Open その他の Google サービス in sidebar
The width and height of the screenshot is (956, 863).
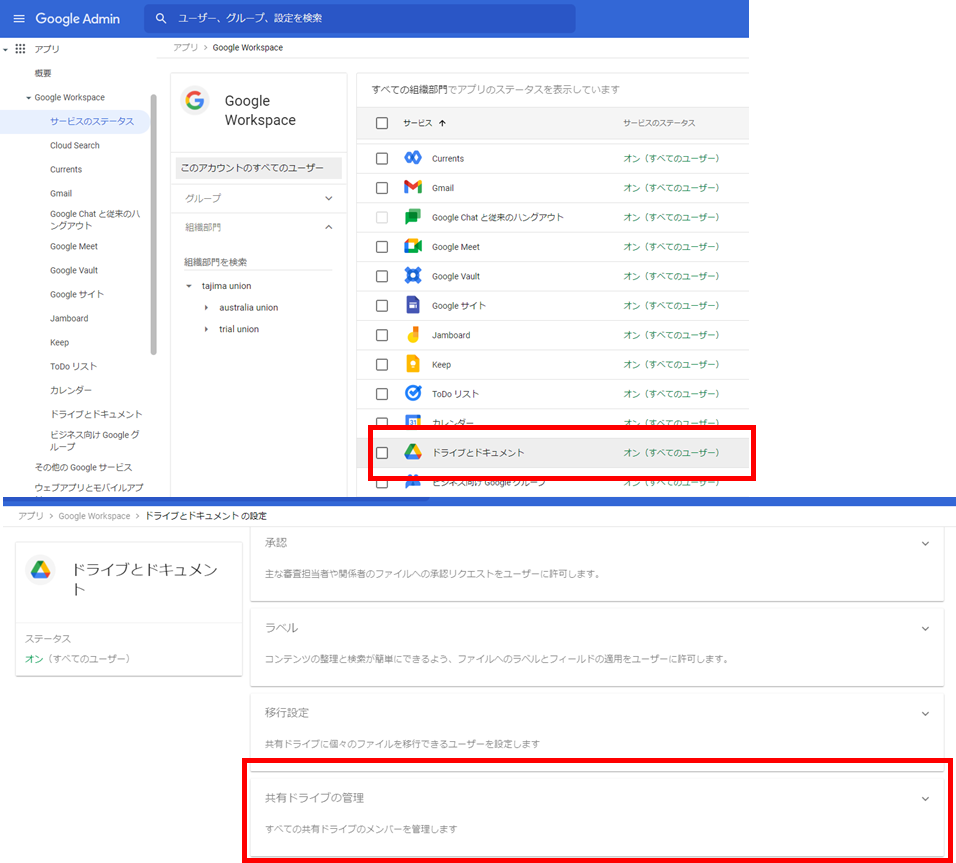[83, 467]
